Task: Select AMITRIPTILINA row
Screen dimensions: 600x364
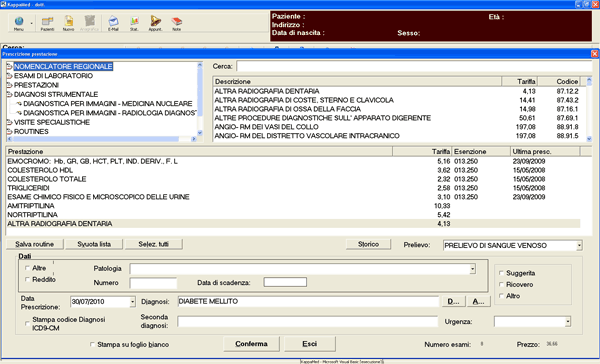Action: coord(293,206)
